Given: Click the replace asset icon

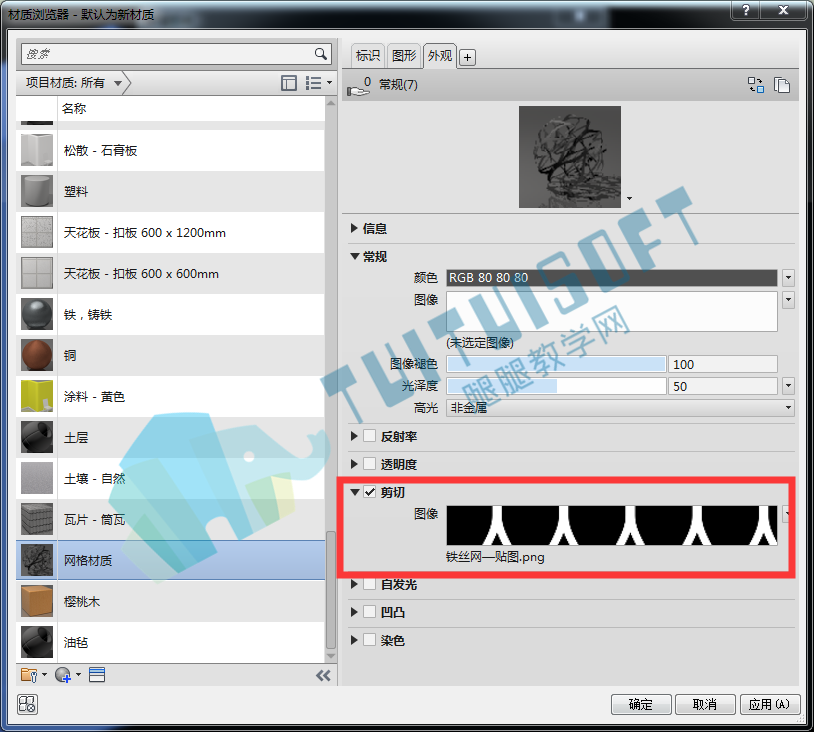Looking at the screenshot, I should click(755, 85).
